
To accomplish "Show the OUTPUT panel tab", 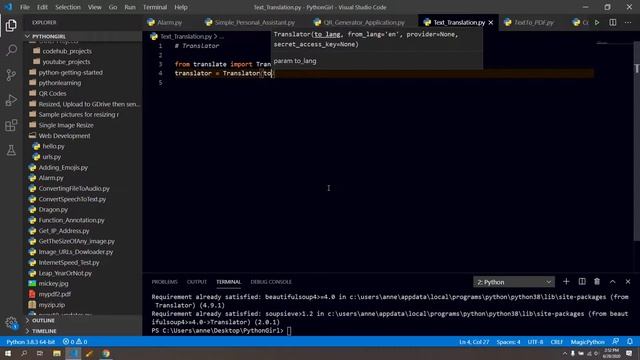I will point(197,282).
